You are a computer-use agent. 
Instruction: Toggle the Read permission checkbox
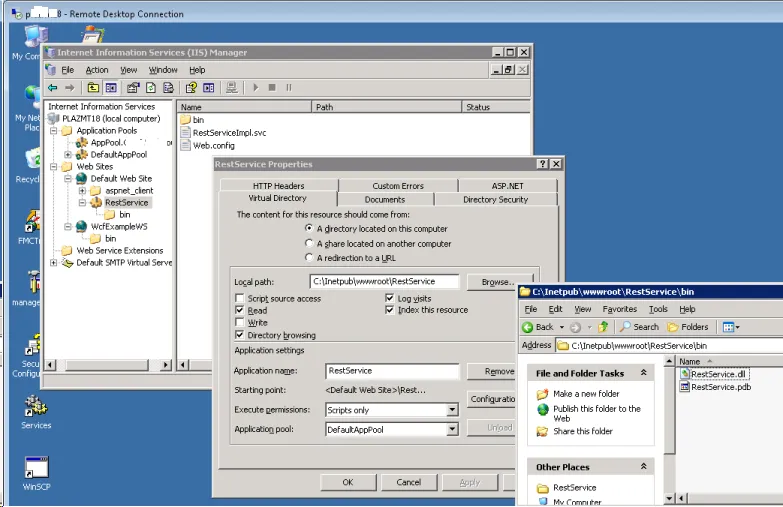pos(240,310)
